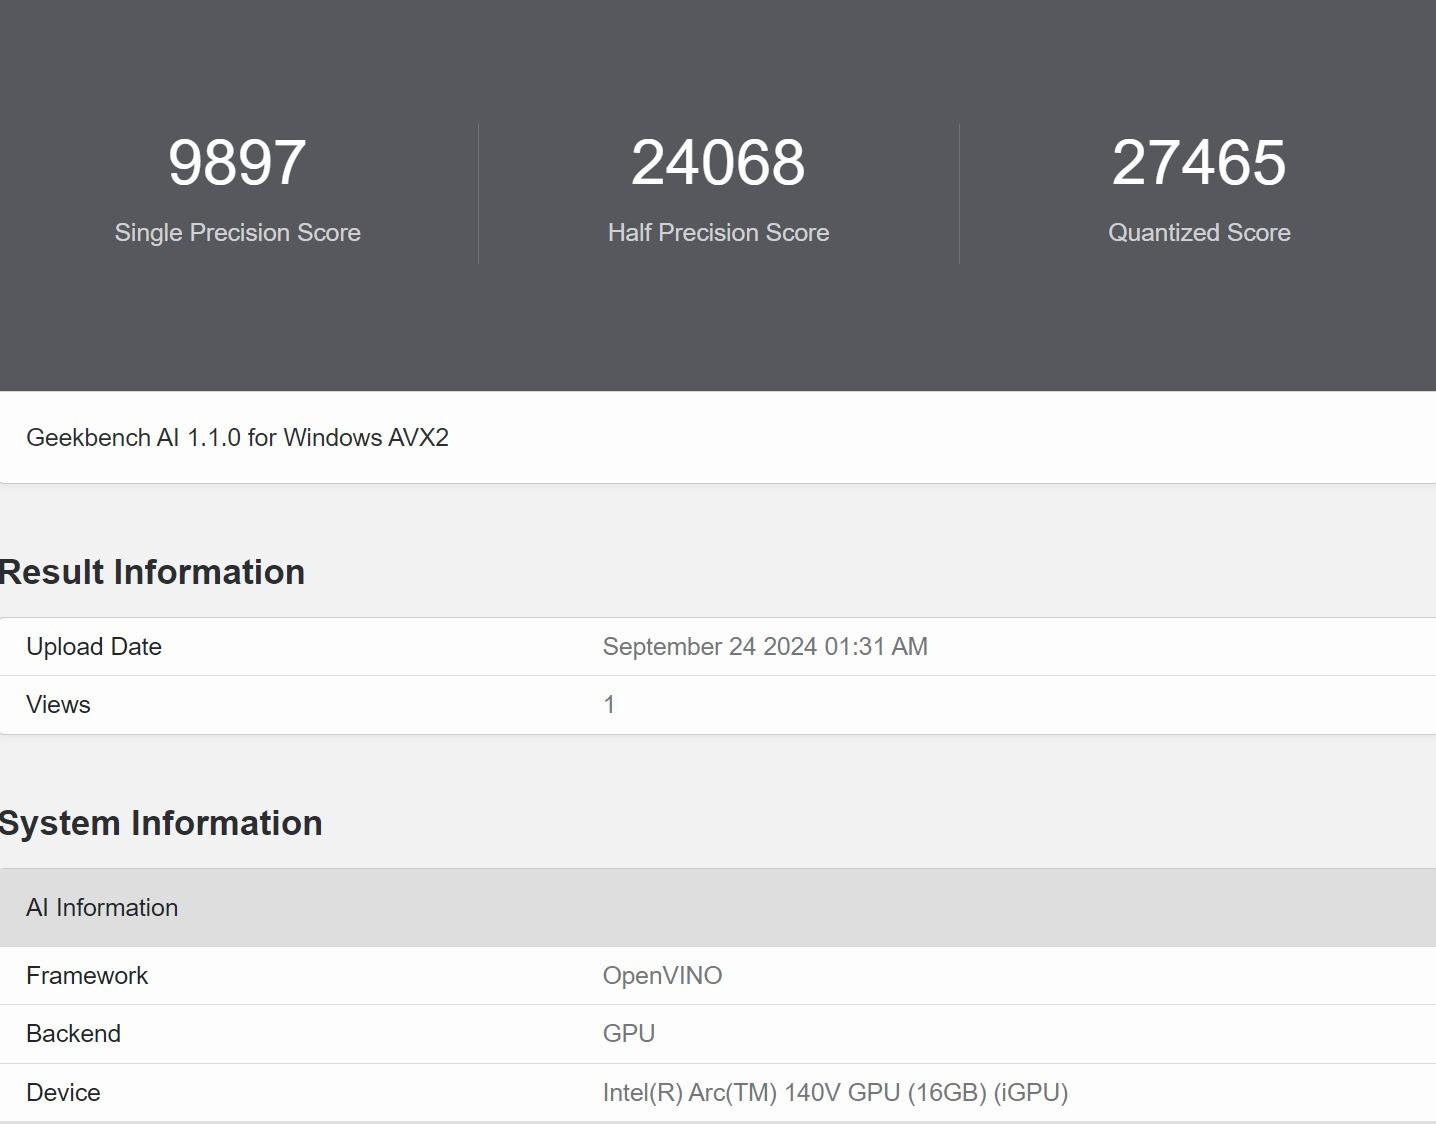Click the Single Precision Score label
The width and height of the screenshot is (1436, 1124).
pos(237,232)
